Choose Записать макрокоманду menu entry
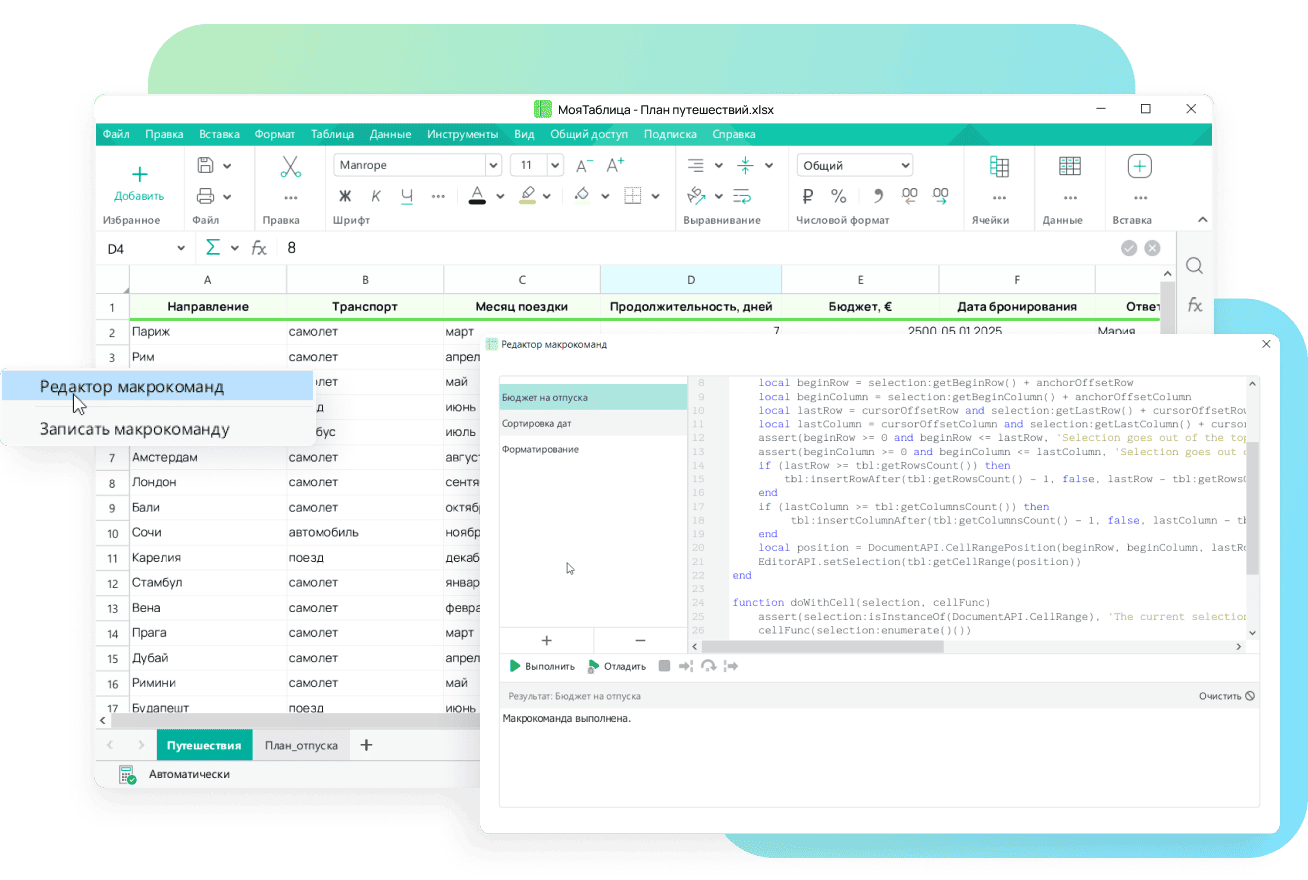 (157, 429)
